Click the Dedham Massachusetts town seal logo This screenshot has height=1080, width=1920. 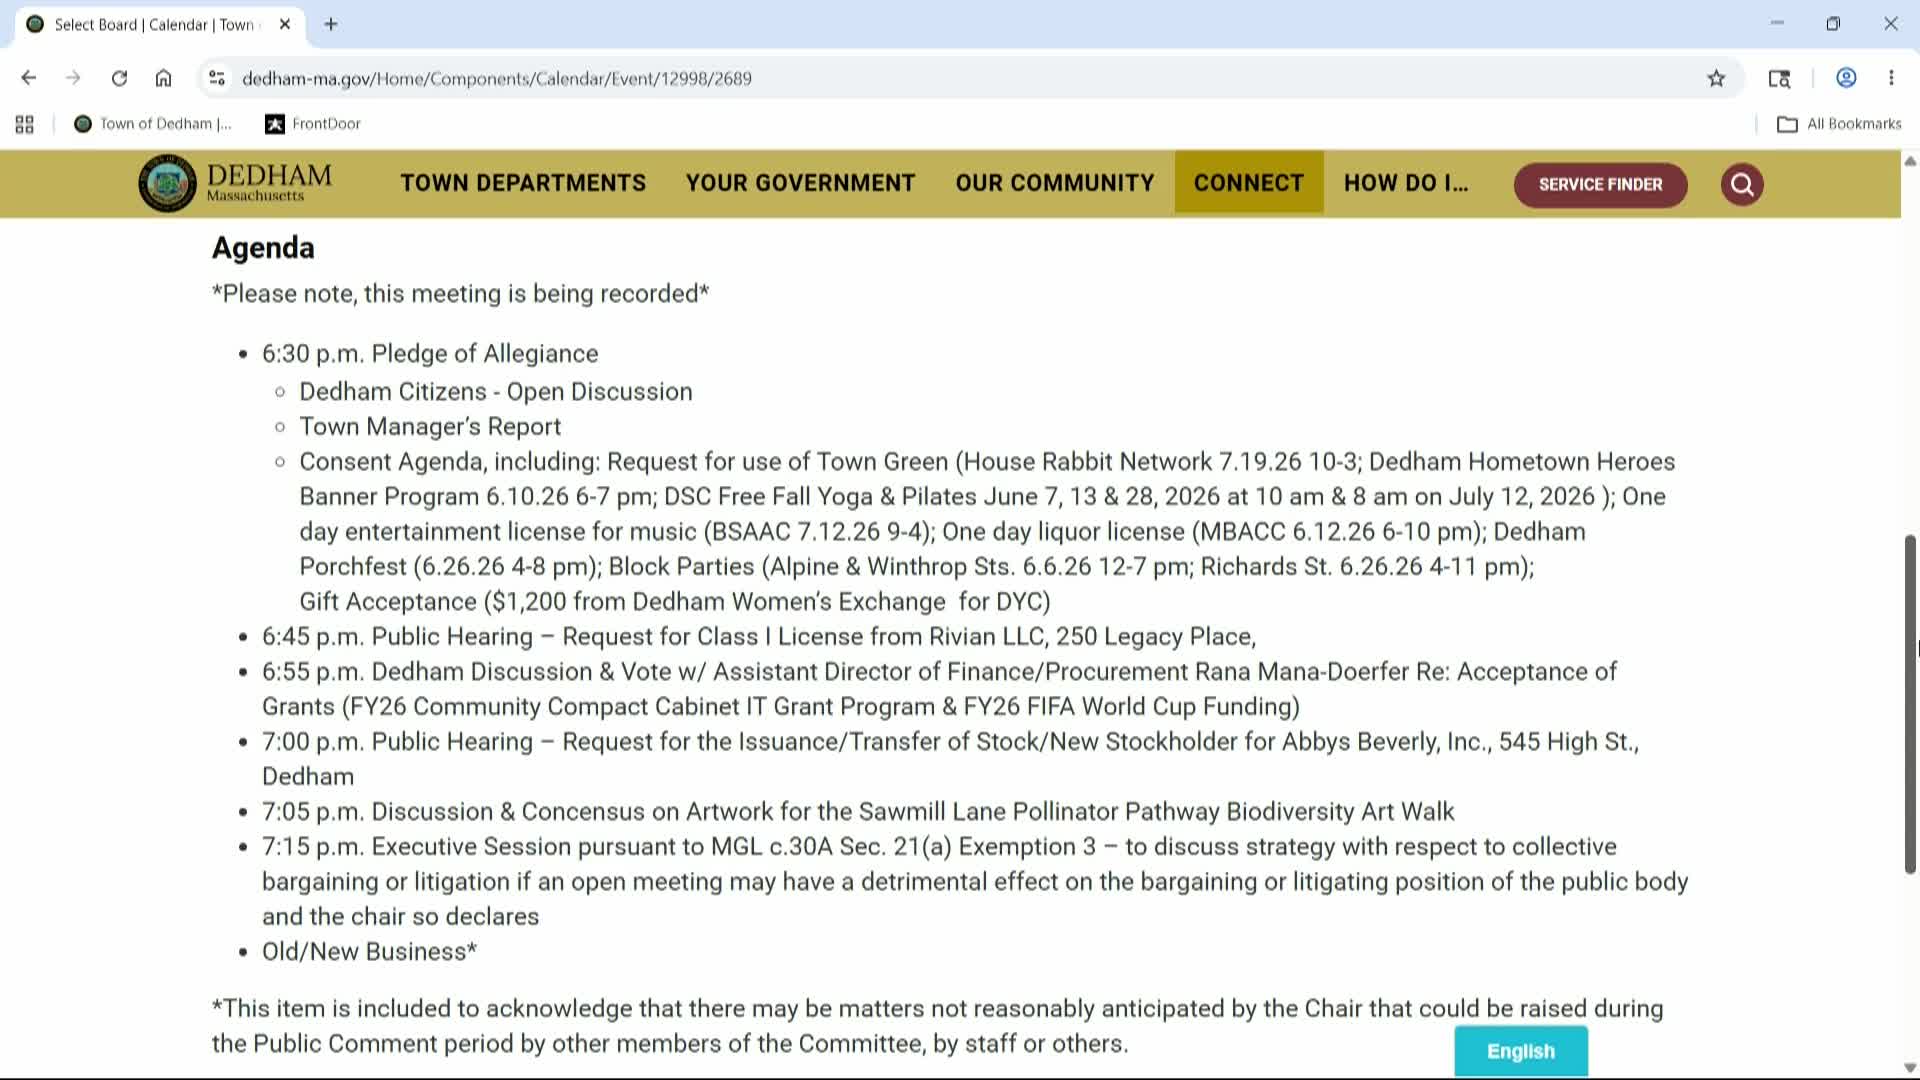(167, 183)
